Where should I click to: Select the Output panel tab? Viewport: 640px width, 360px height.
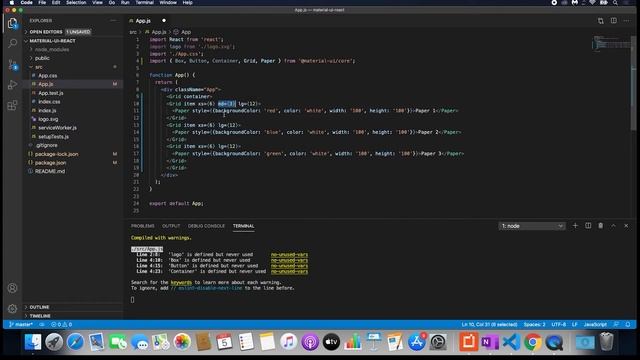(171, 226)
